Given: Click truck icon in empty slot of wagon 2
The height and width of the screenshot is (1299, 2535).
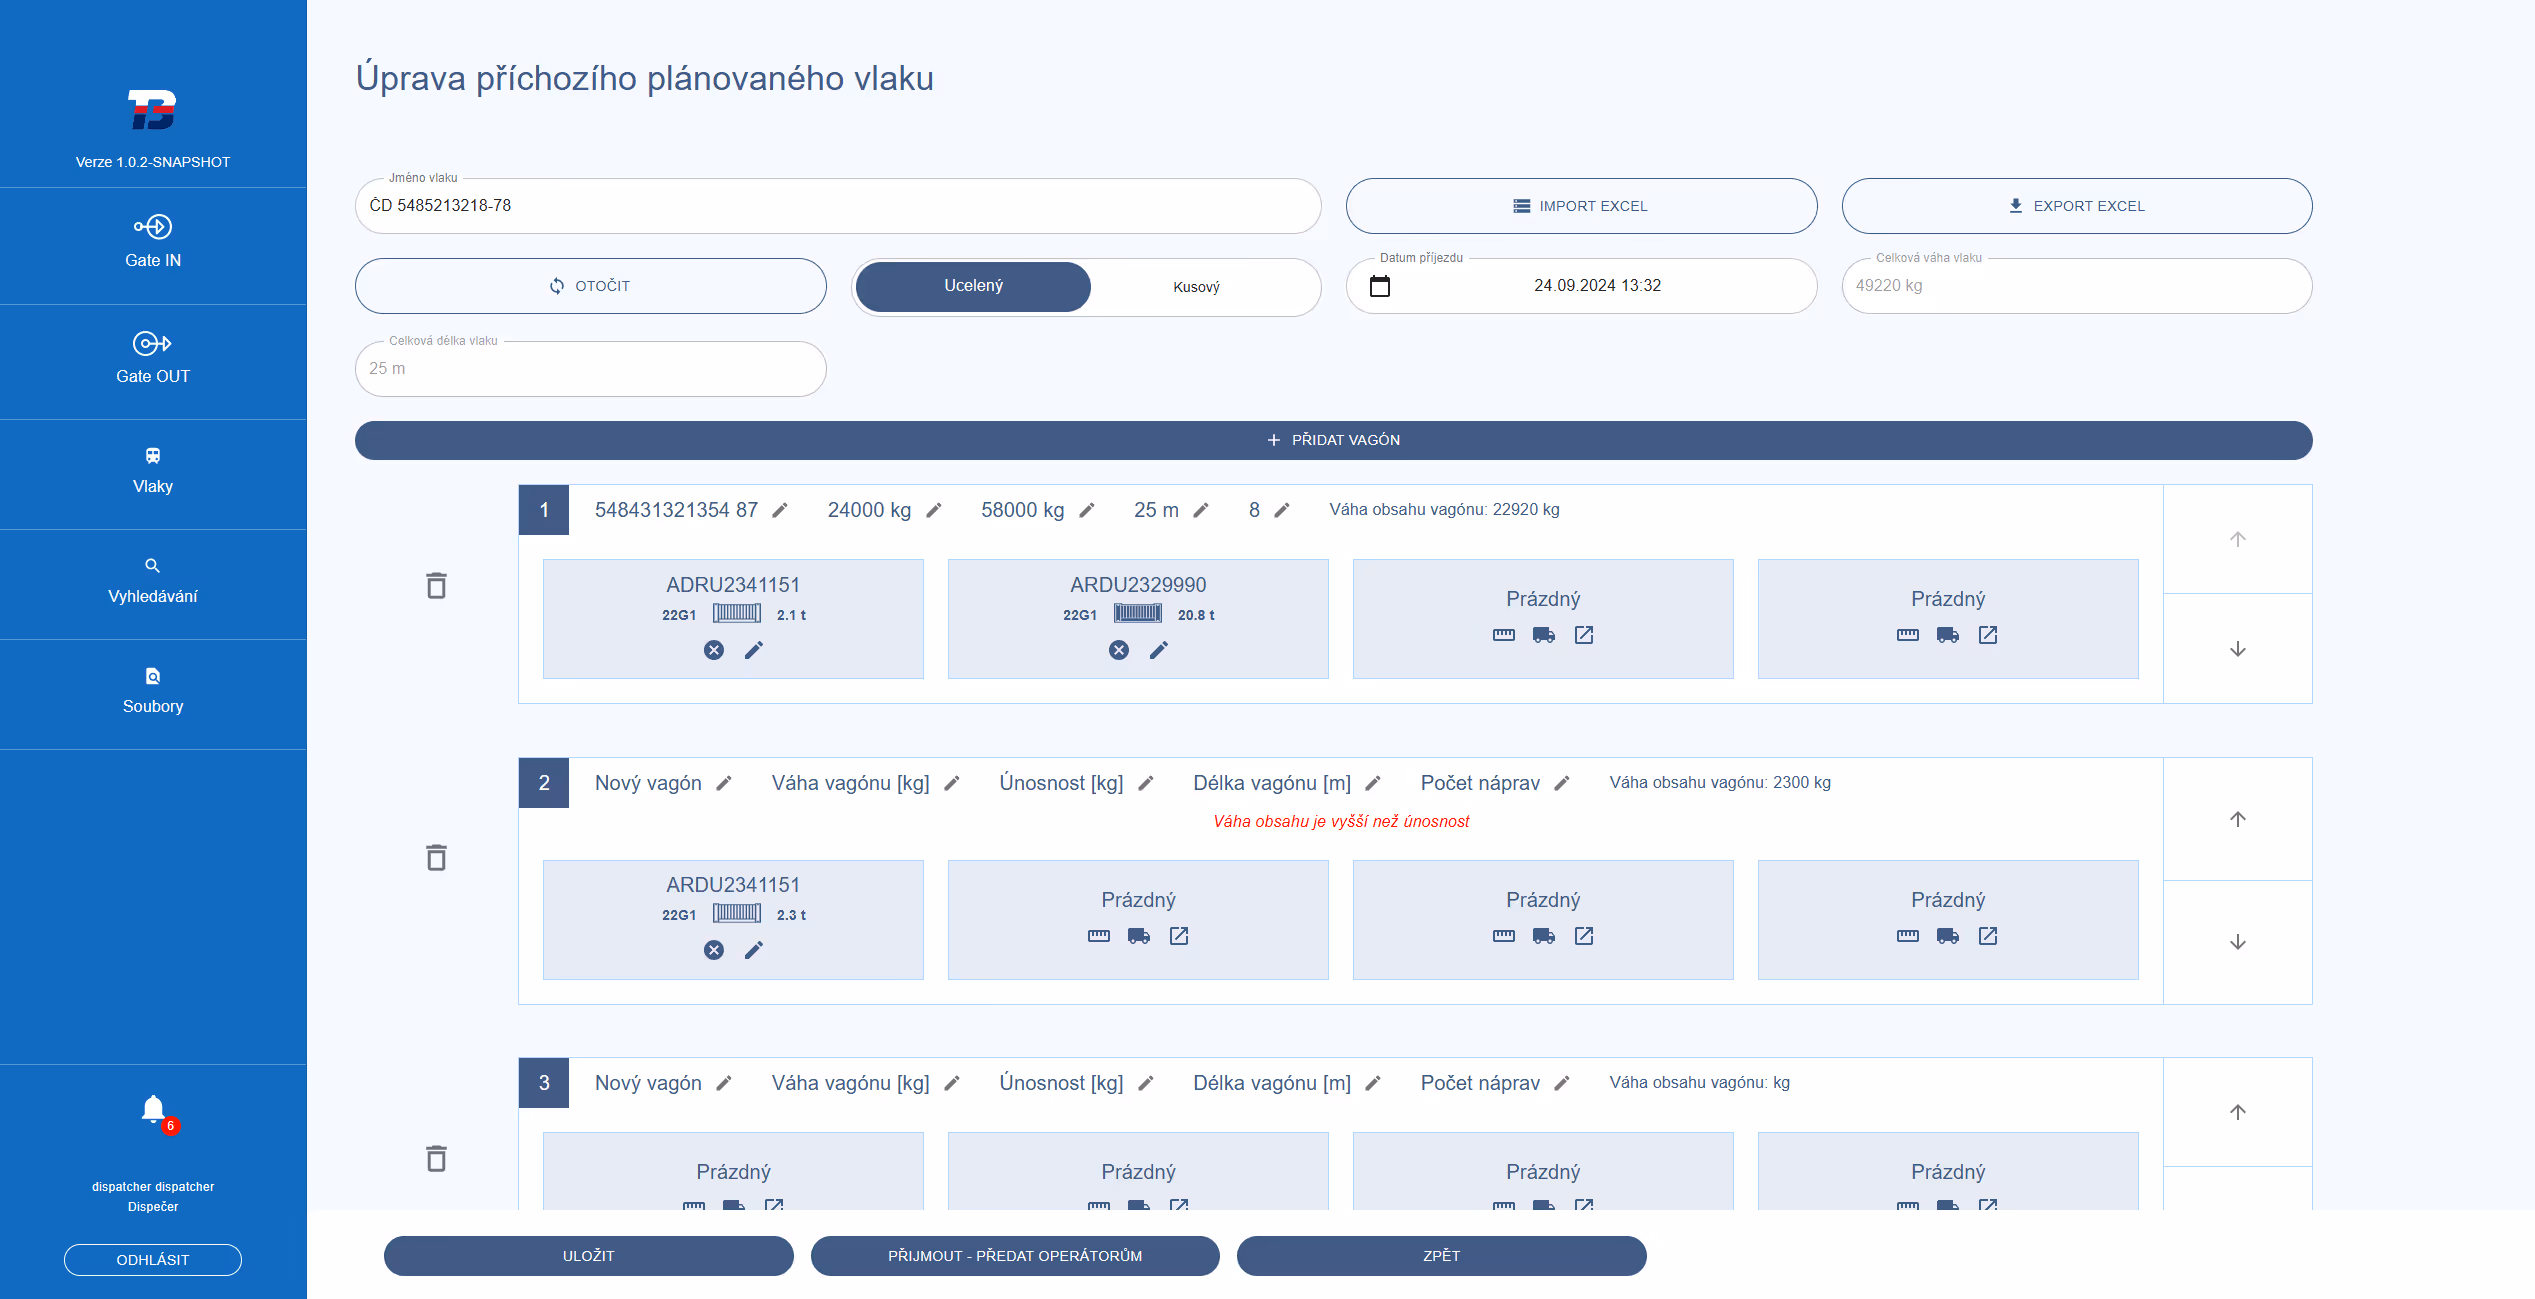Looking at the screenshot, I should point(1137,937).
